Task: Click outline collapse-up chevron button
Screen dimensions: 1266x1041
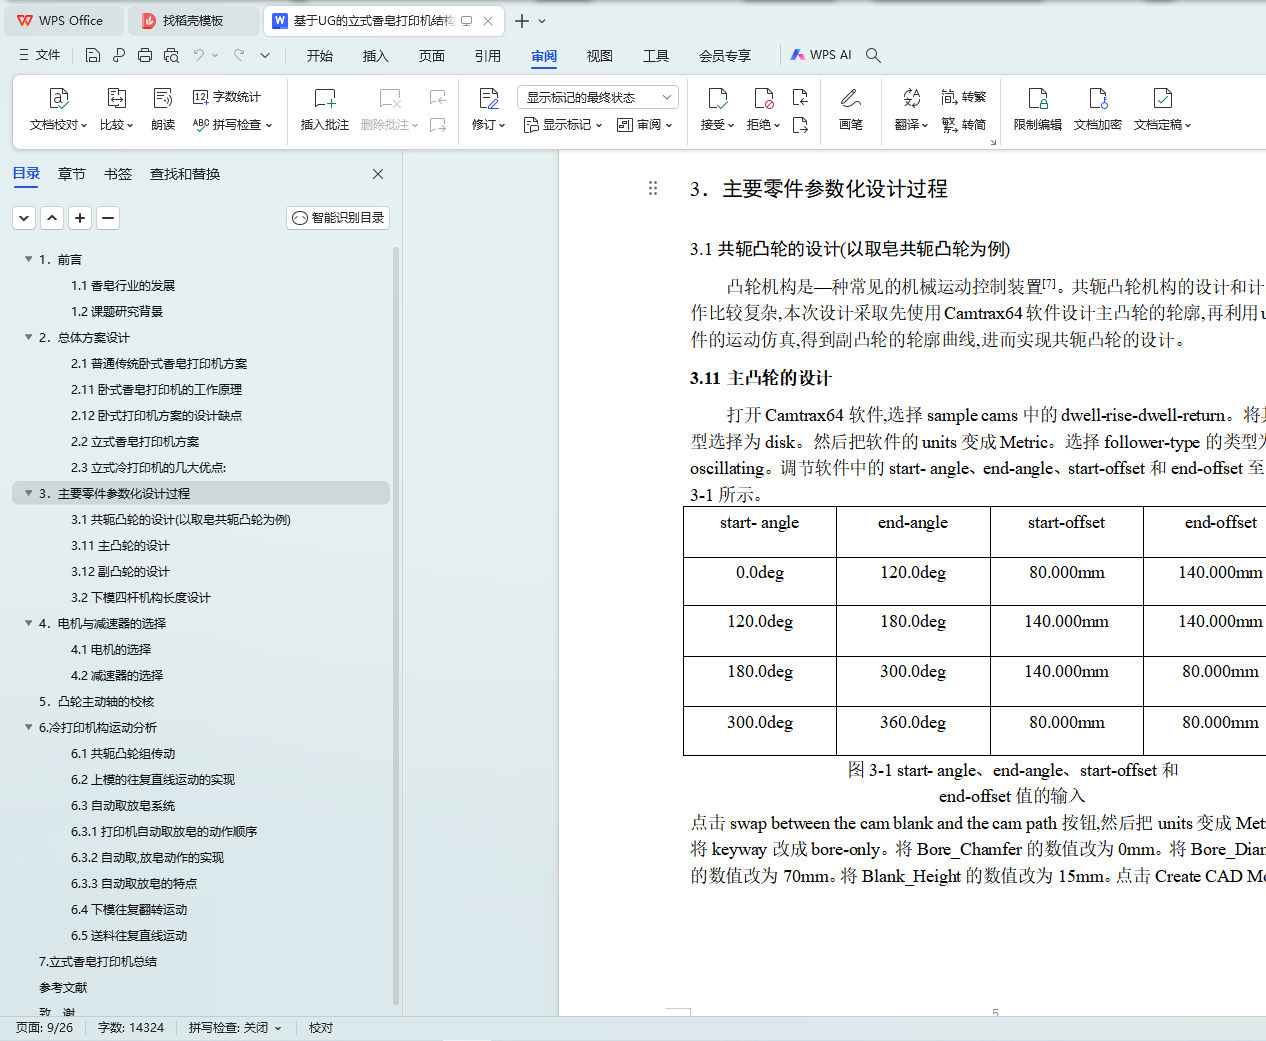Action: click(x=52, y=217)
